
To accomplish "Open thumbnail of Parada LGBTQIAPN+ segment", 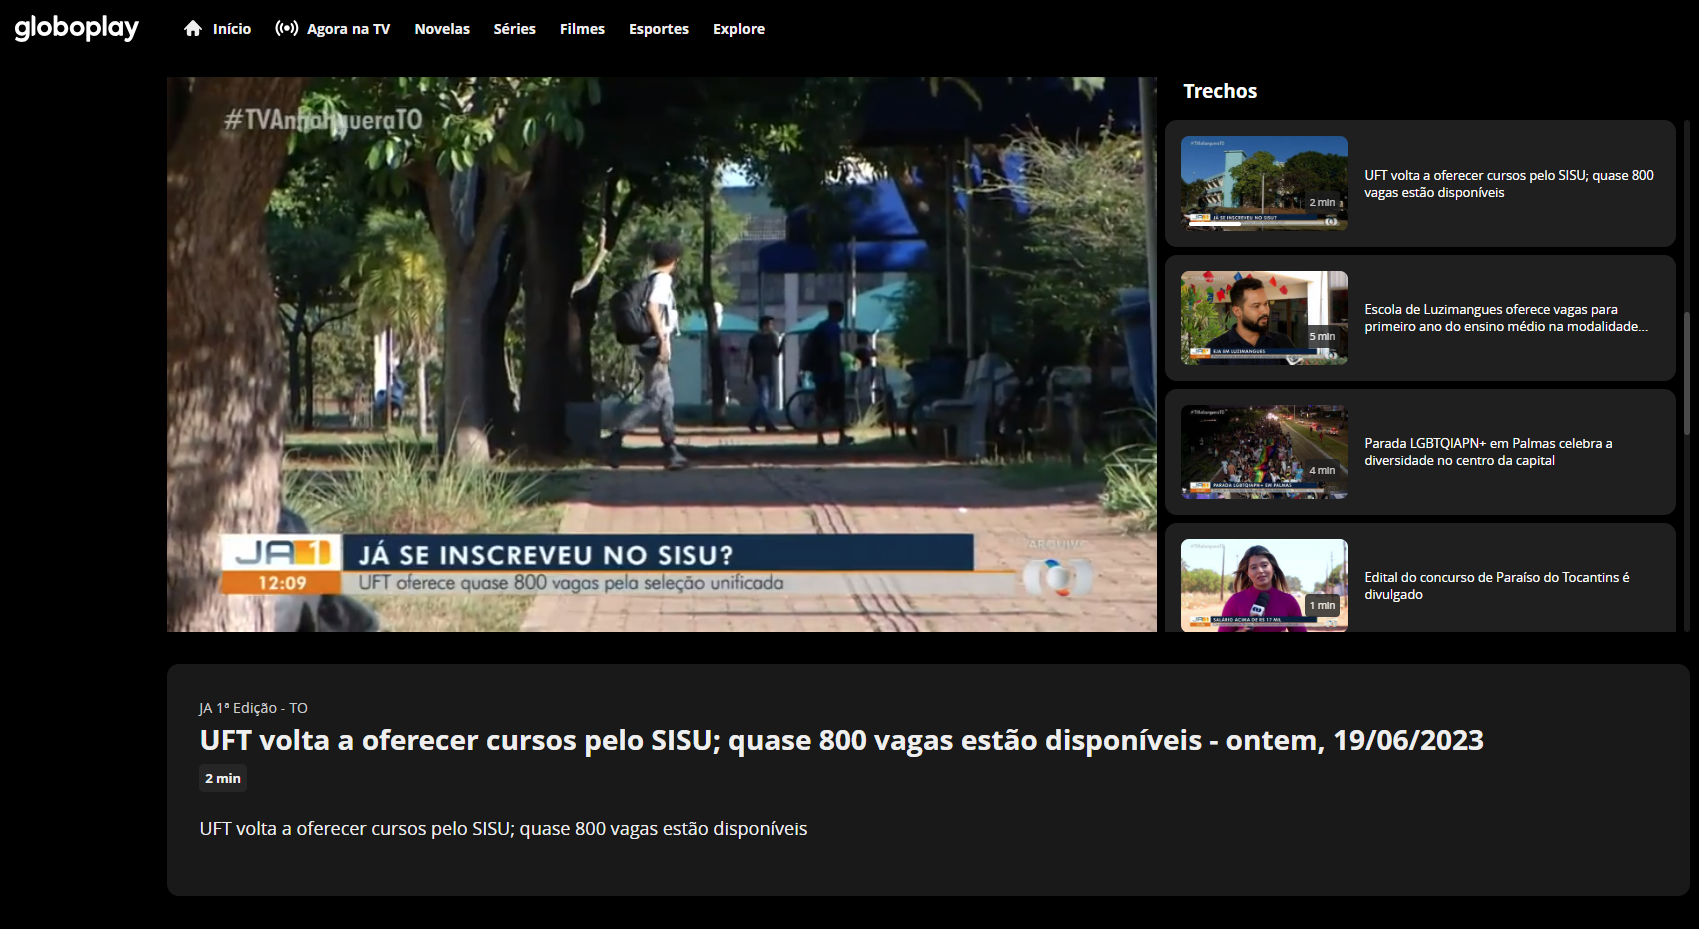I will pos(1264,451).
